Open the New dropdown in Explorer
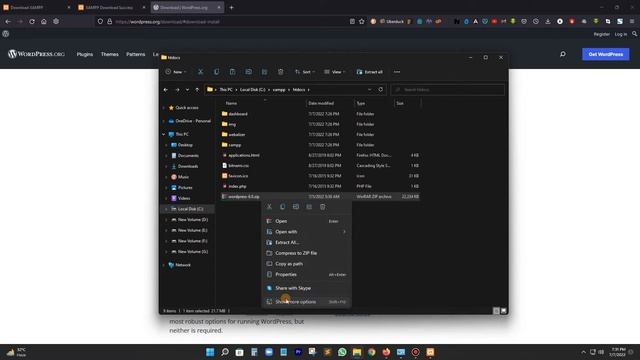 click(x=176, y=72)
